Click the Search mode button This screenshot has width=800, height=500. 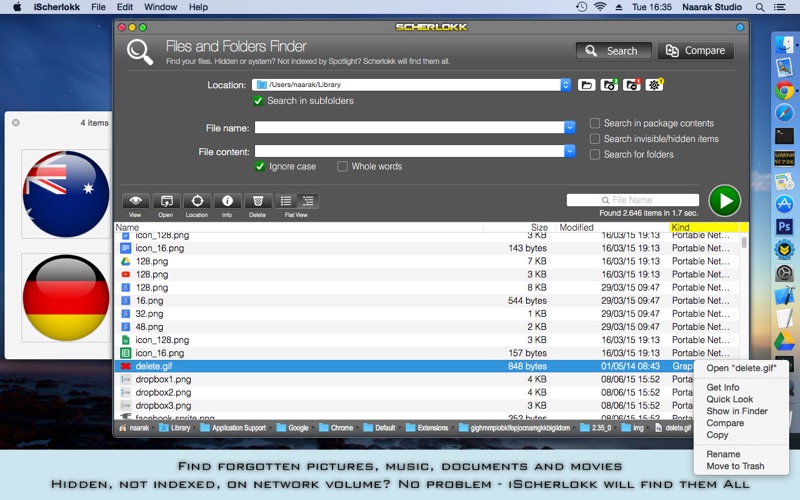[x=613, y=51]
